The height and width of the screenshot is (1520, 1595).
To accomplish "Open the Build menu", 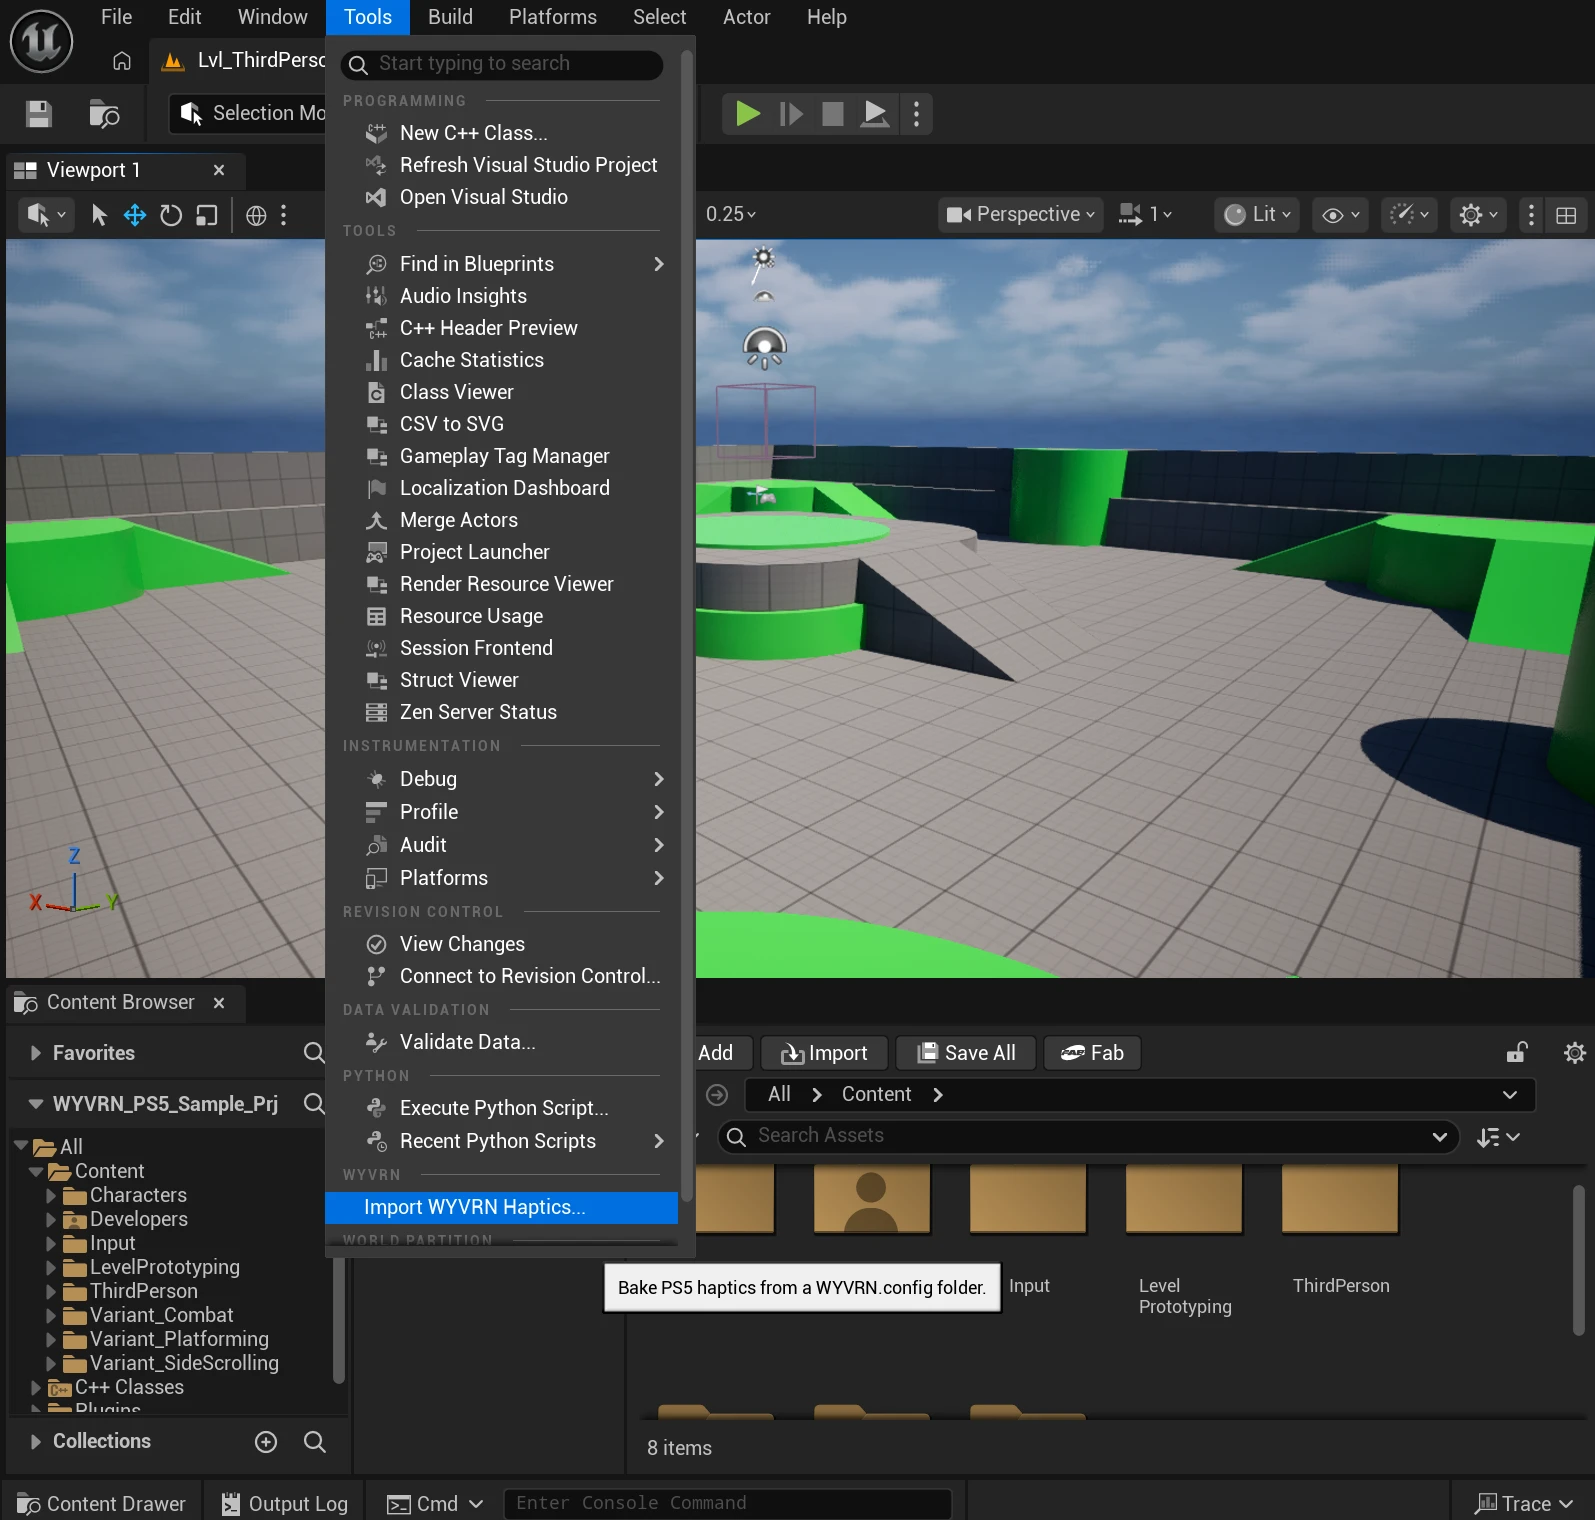I will pyautogui.click(x=450, y=17).
